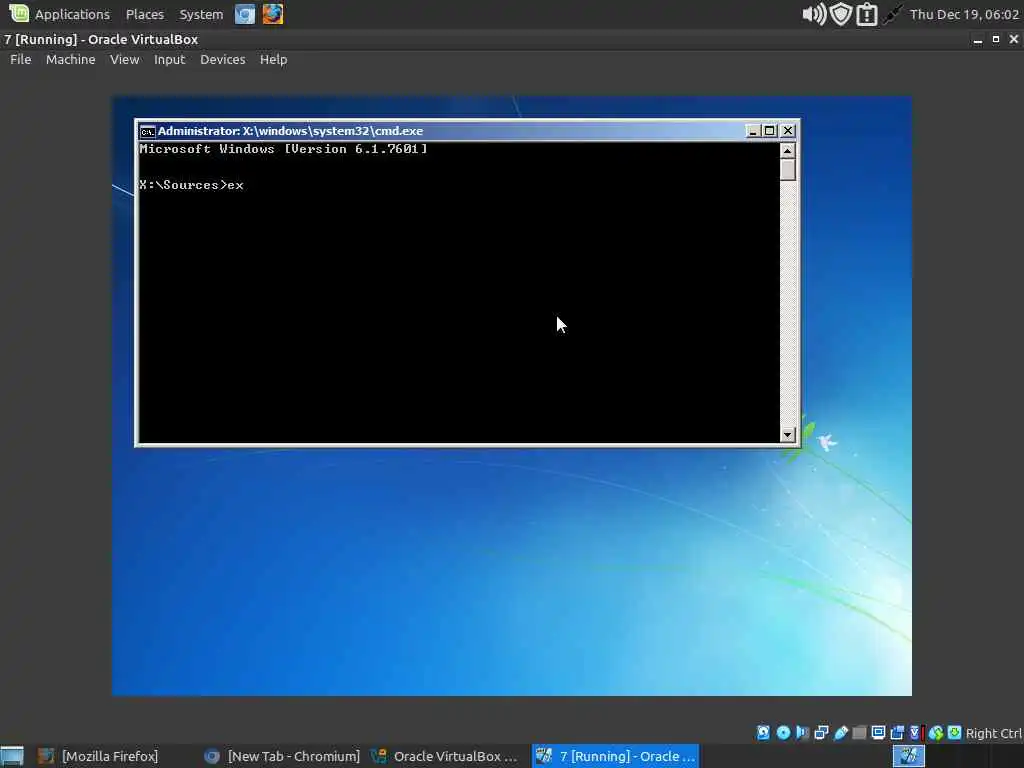Click the network plug tray icon
The height and width of the screenshot is (768, 1024).
point(891,14)
